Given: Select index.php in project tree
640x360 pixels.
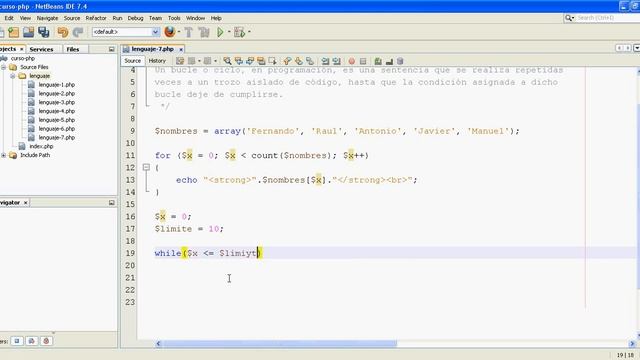Looking at the screenshot, I should (x=41, y=146).
